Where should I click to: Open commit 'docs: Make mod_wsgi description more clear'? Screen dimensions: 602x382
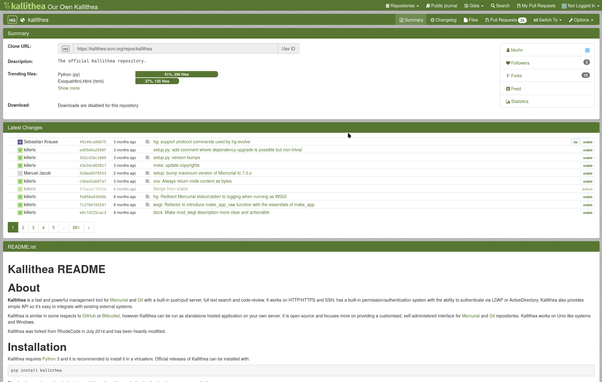tap(211, 213)
